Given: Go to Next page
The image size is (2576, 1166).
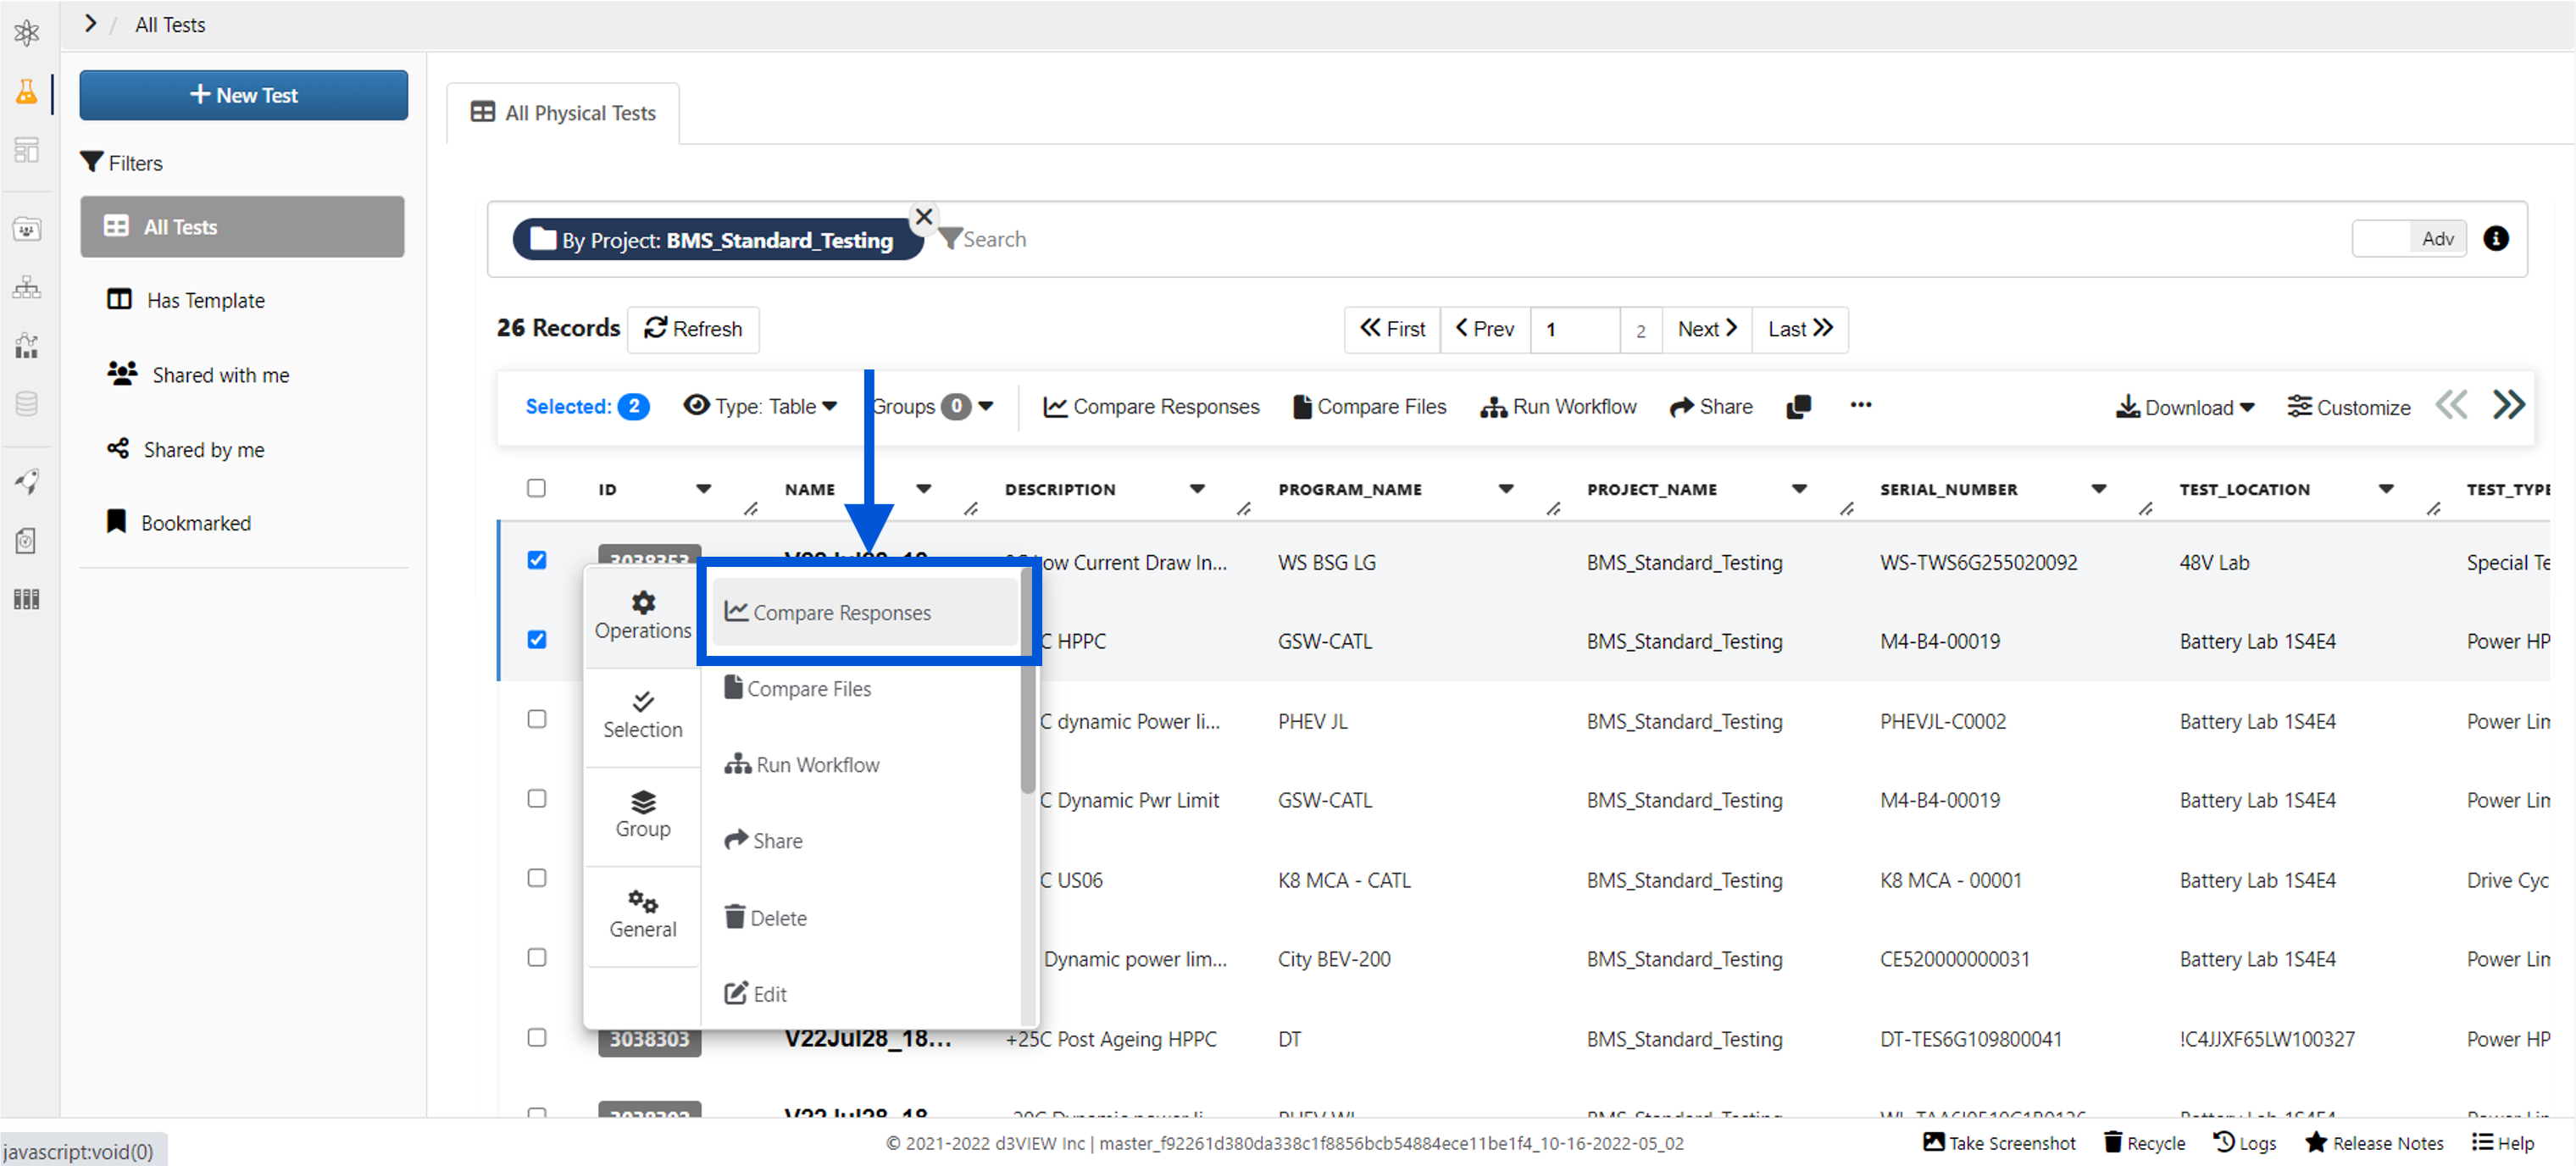Looking at the screenshot, I should (1707, 329).
